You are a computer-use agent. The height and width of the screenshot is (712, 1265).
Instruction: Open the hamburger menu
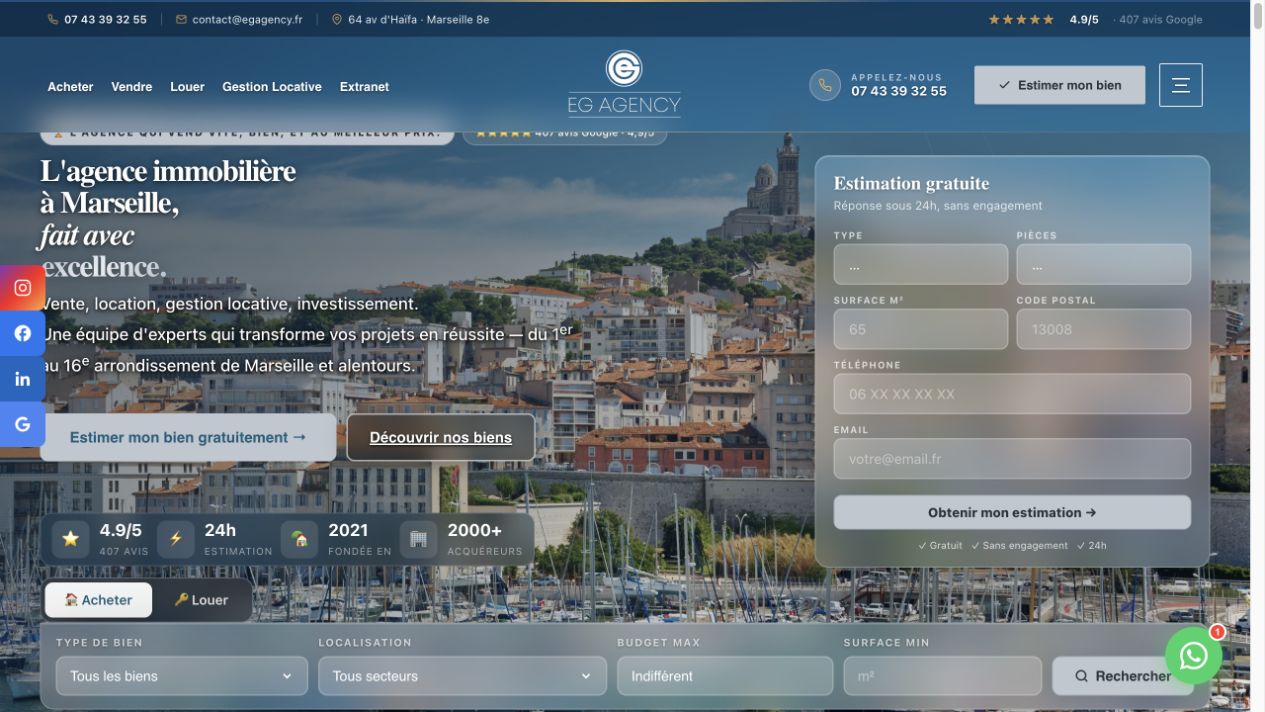(1180, 85)
